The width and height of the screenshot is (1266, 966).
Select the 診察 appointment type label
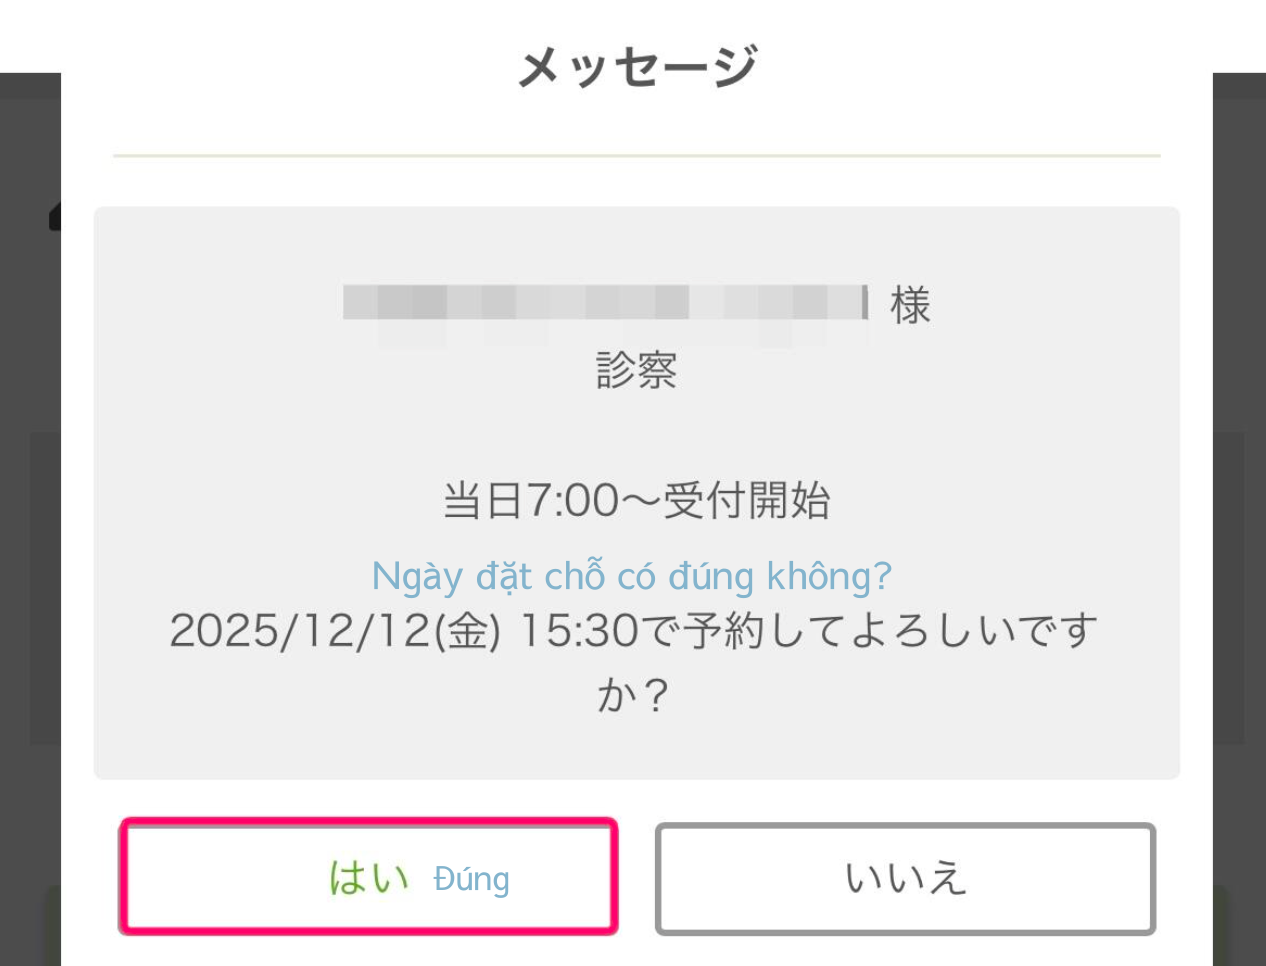point(637,370)
